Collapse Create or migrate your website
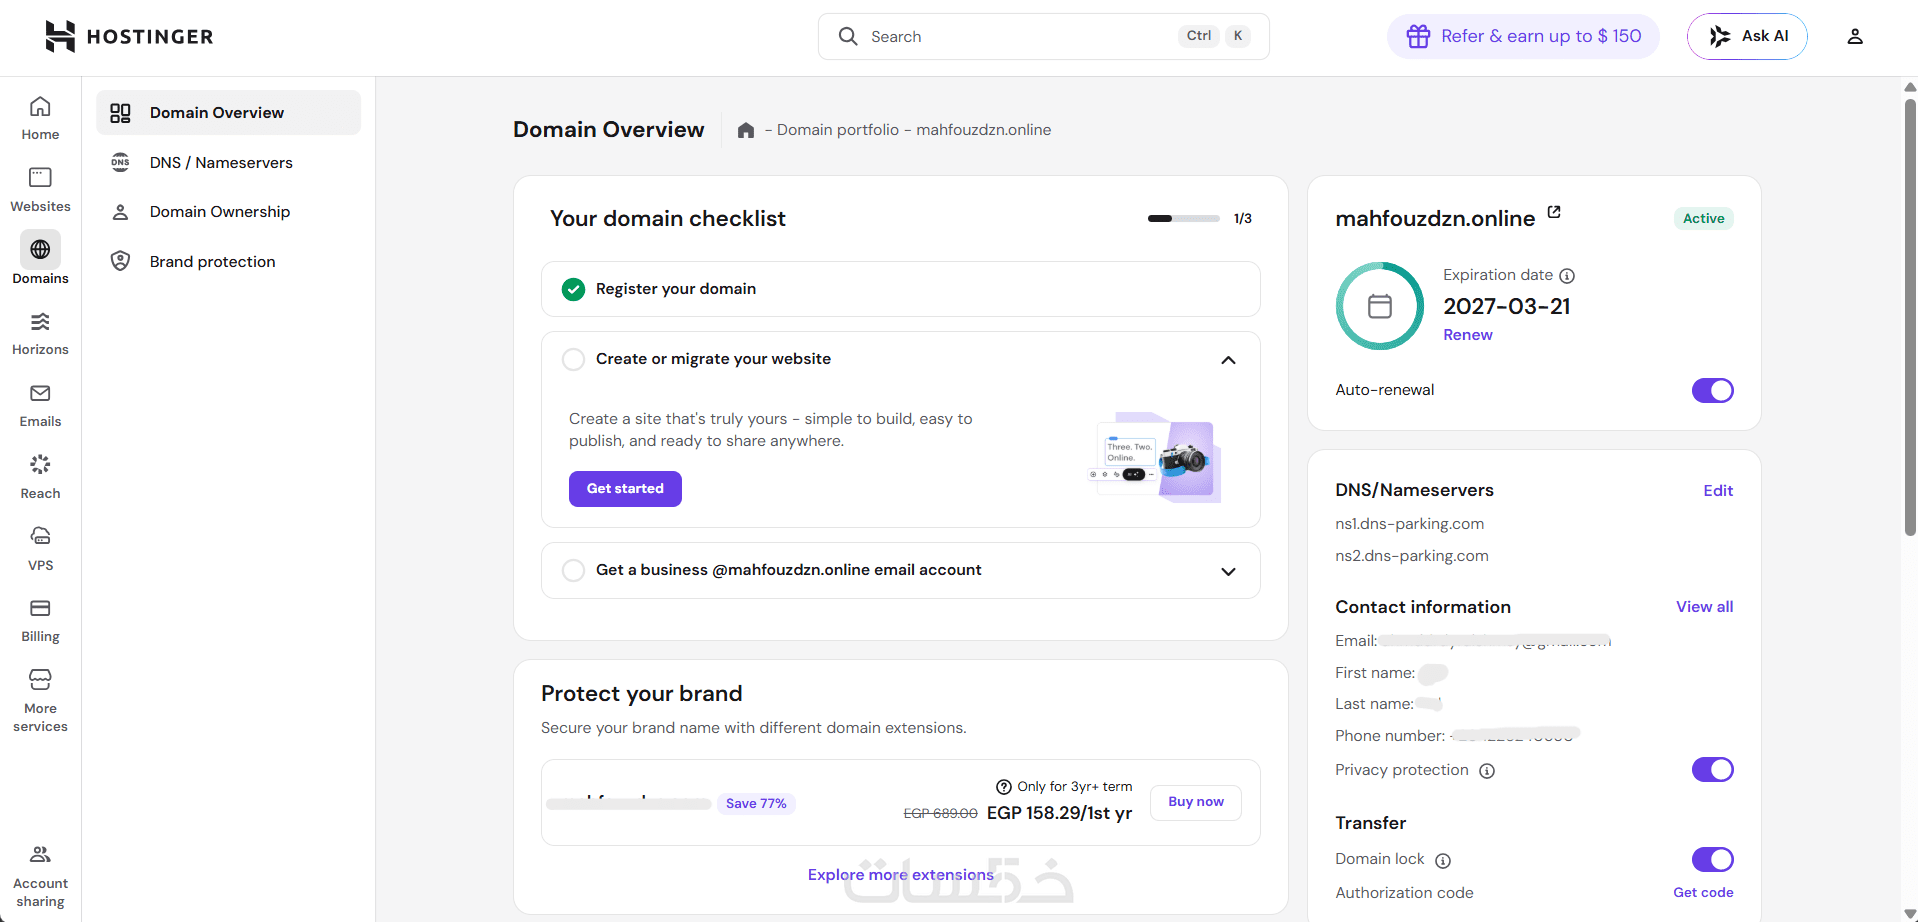Viewport: 1918px width, 922px height. point(1228,360)
